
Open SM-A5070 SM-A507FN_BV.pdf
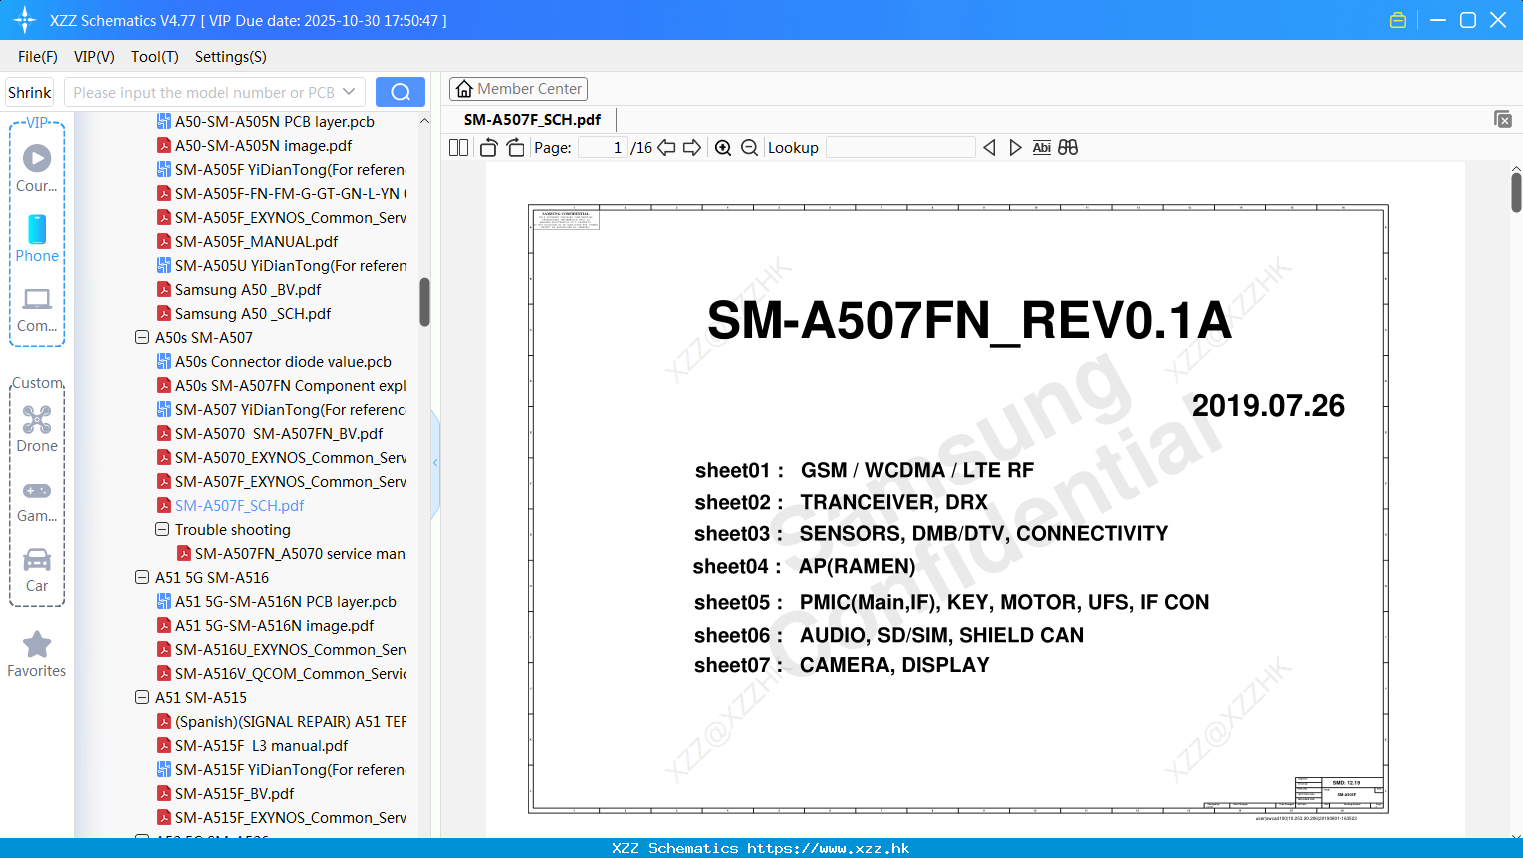[x=270, y=434]
